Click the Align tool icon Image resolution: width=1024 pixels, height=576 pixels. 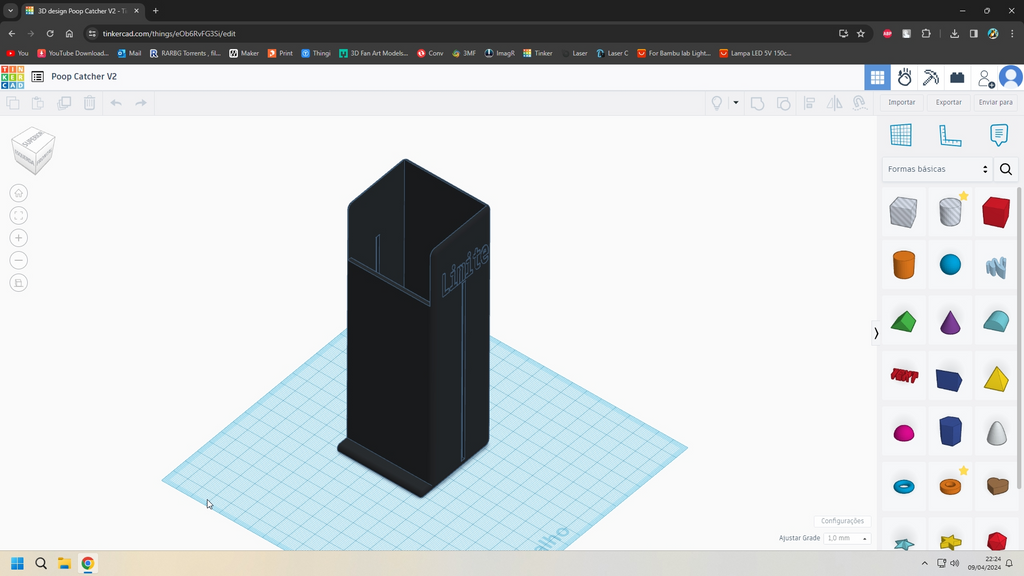809,103
